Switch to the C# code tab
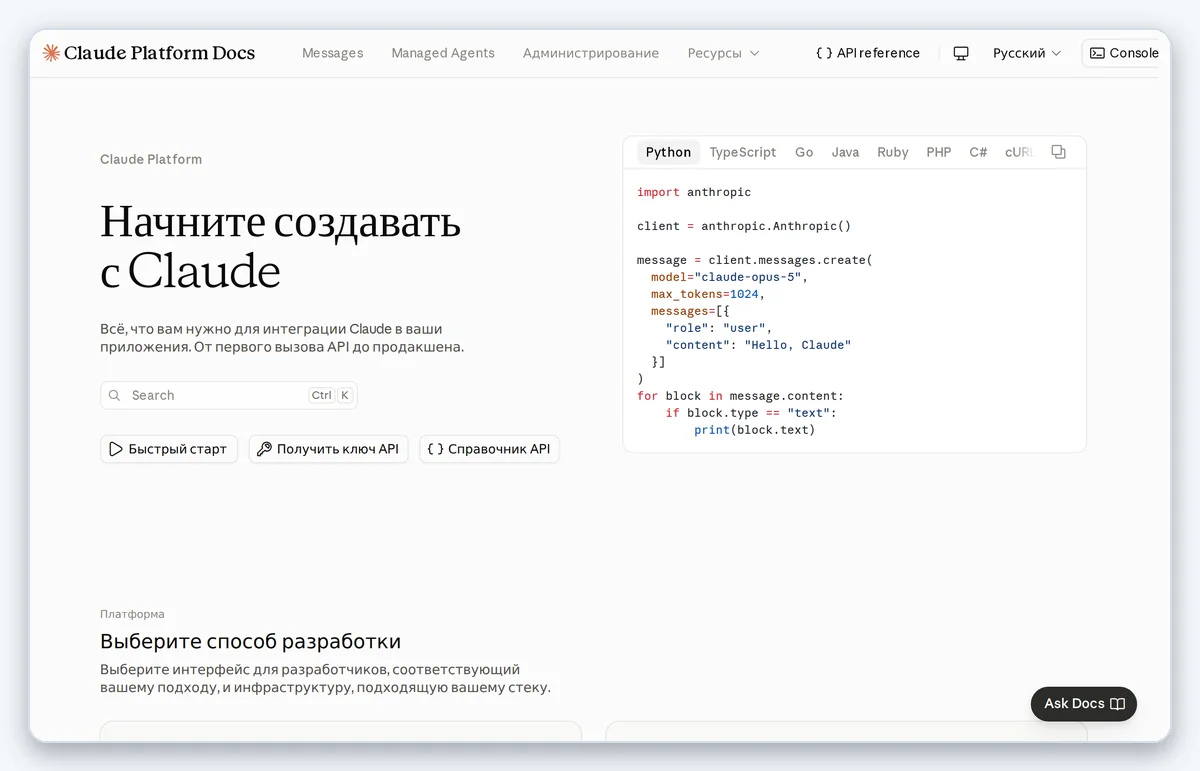Screen dimensions: 1200x771 (978, 152)
